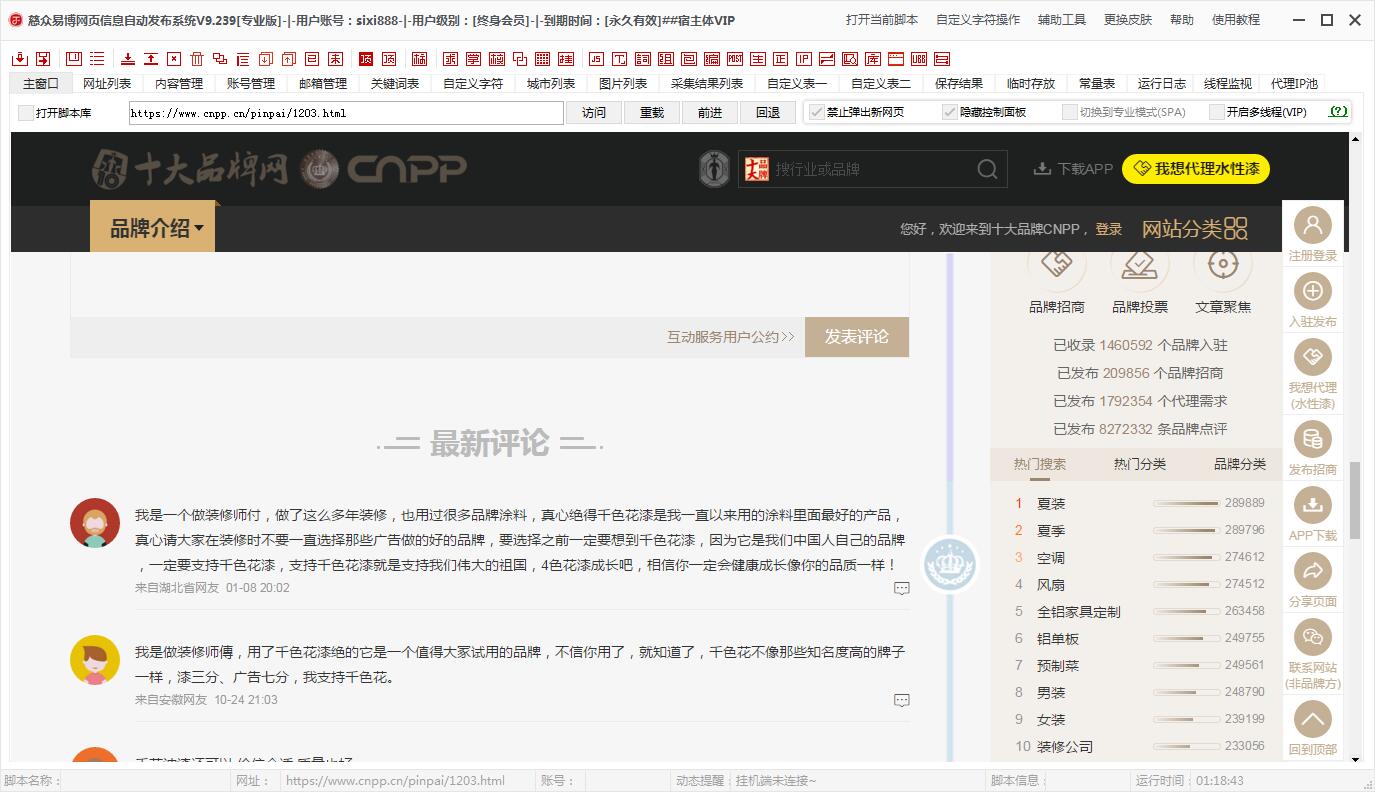Click hot search item 夏装
Viewport: 1375px width, 792px height.
(x=1051, y=504)
